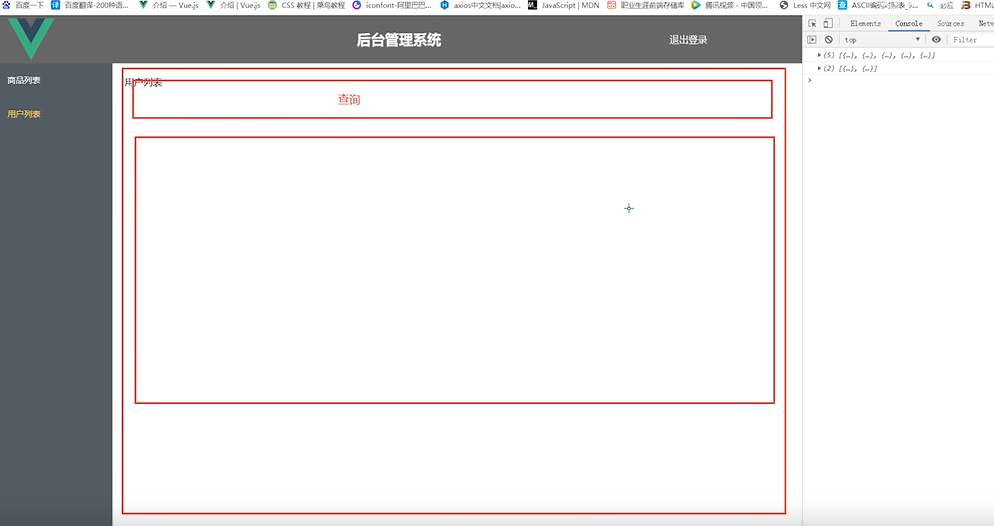Activate DevTools inspect element picker icon

tap(812, 23)
